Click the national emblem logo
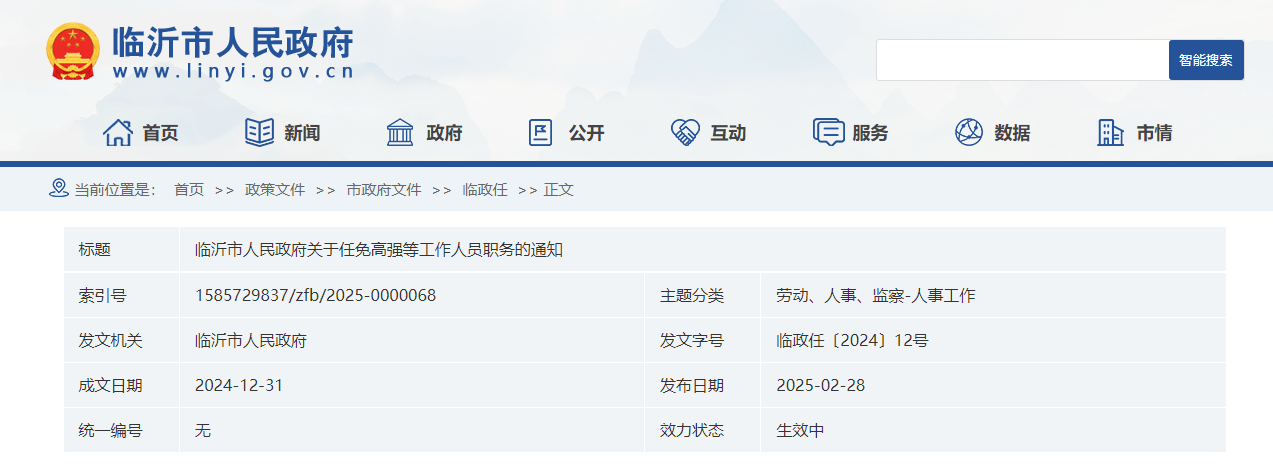Viewport: 1273px width, 464px height. tap(72, 51)
